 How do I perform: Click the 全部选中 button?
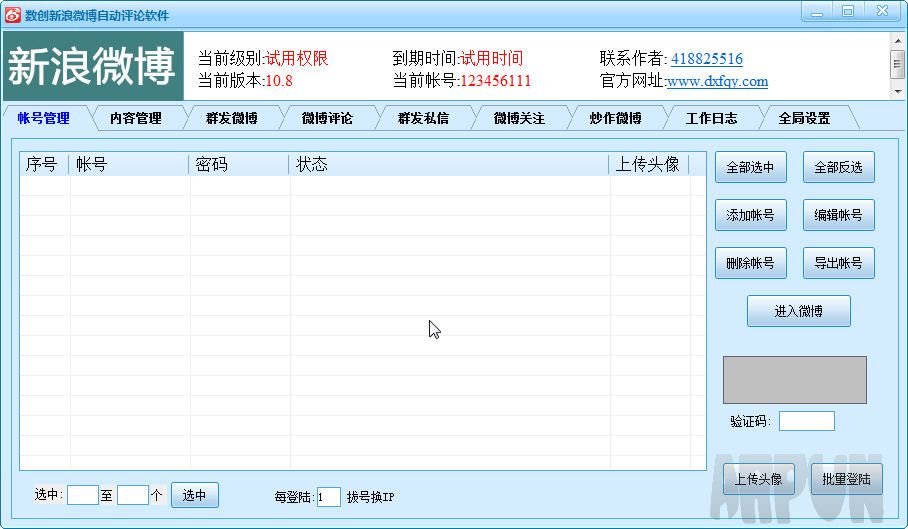click(750, 167)
